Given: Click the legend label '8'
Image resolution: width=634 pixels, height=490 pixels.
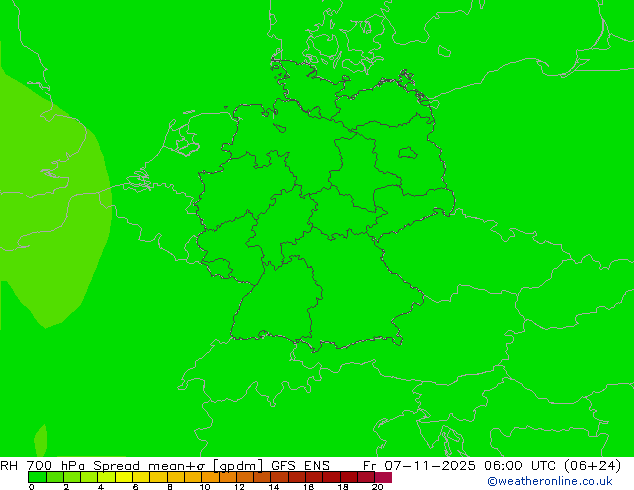Looking at the screenshot, I should pos(170,487).
